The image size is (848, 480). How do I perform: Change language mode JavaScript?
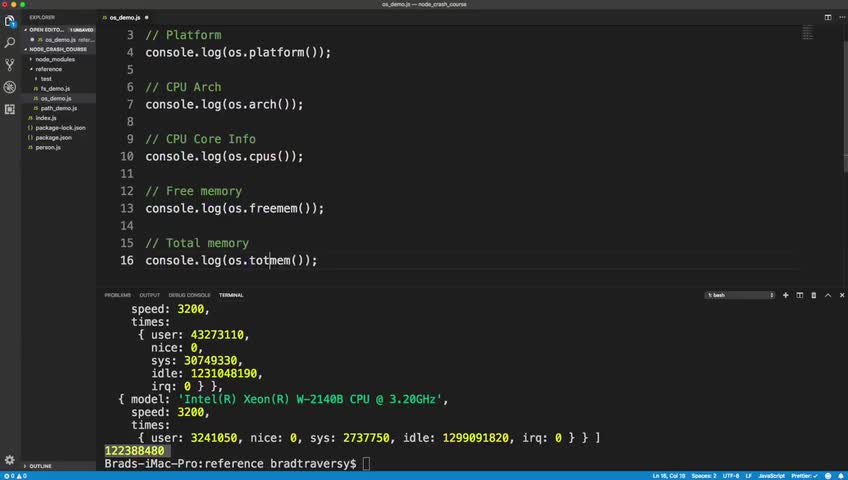(x=771, y=476)
